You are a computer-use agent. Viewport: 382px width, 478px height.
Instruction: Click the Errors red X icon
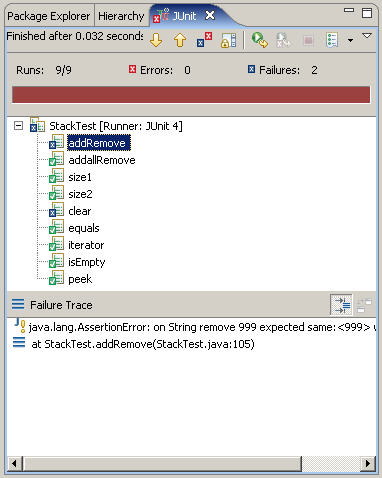pos(133,69)
